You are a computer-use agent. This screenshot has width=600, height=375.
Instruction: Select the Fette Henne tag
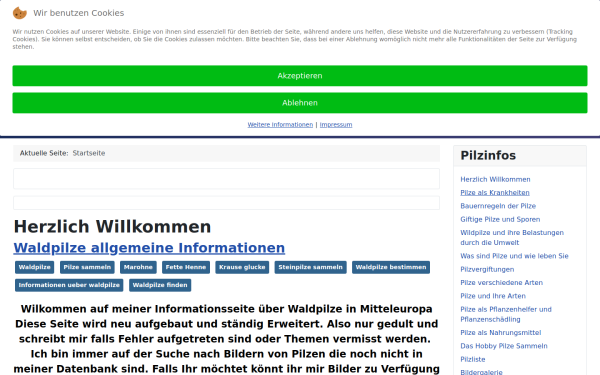click(x=186, y=267)
